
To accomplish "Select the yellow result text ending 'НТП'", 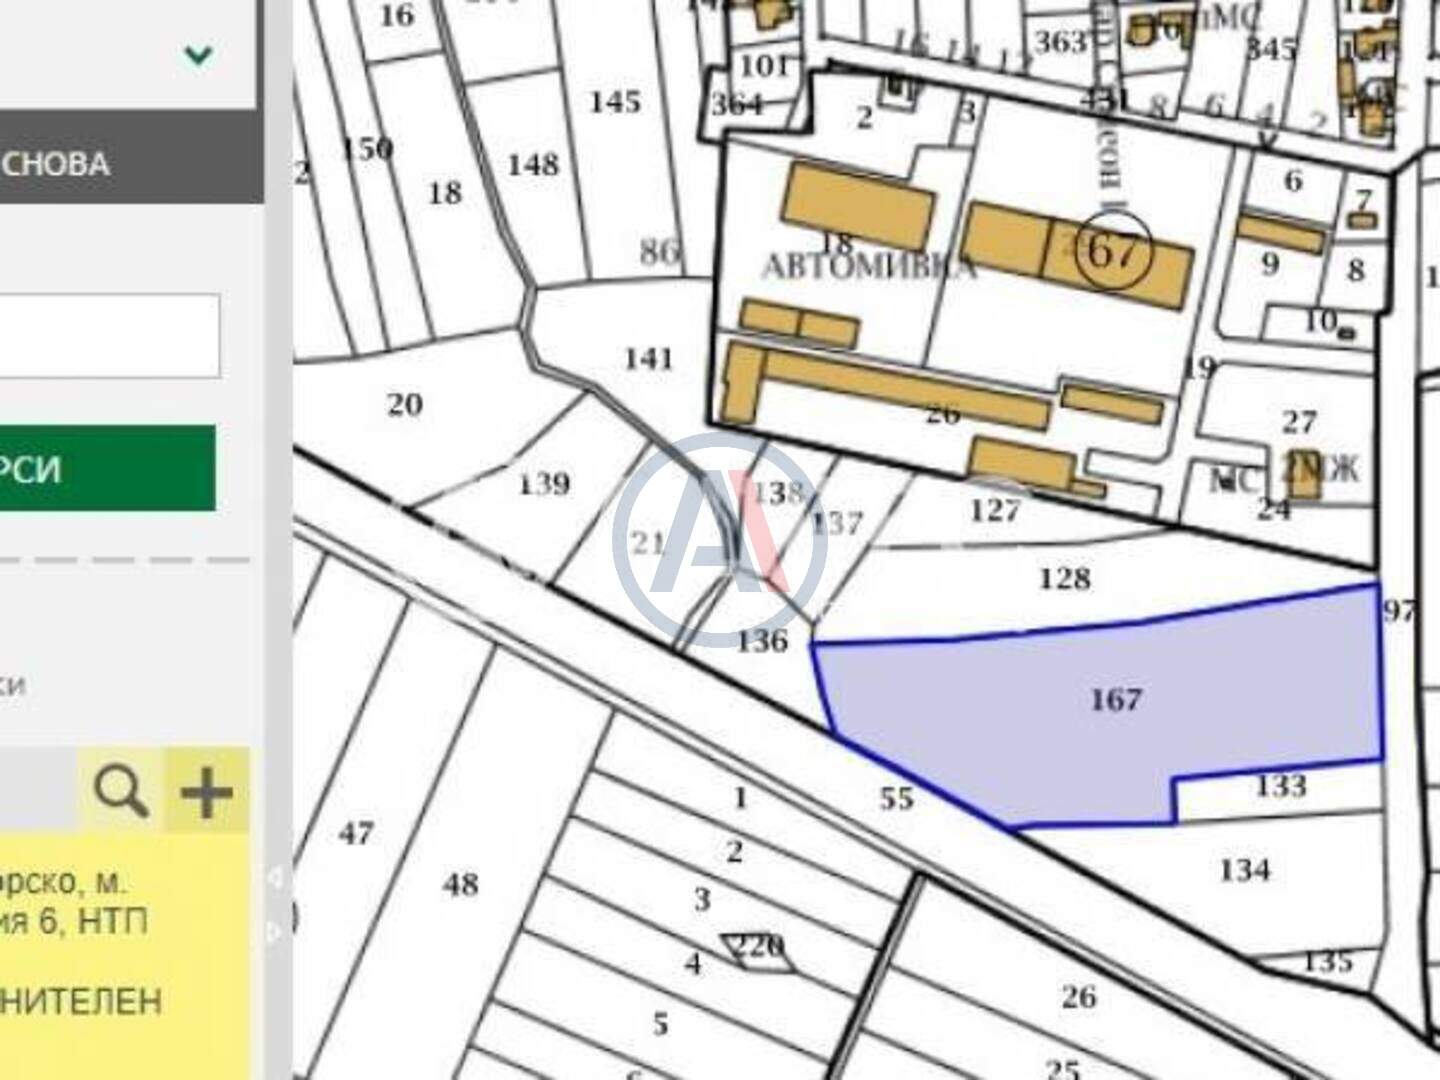I will click(73, 901).
